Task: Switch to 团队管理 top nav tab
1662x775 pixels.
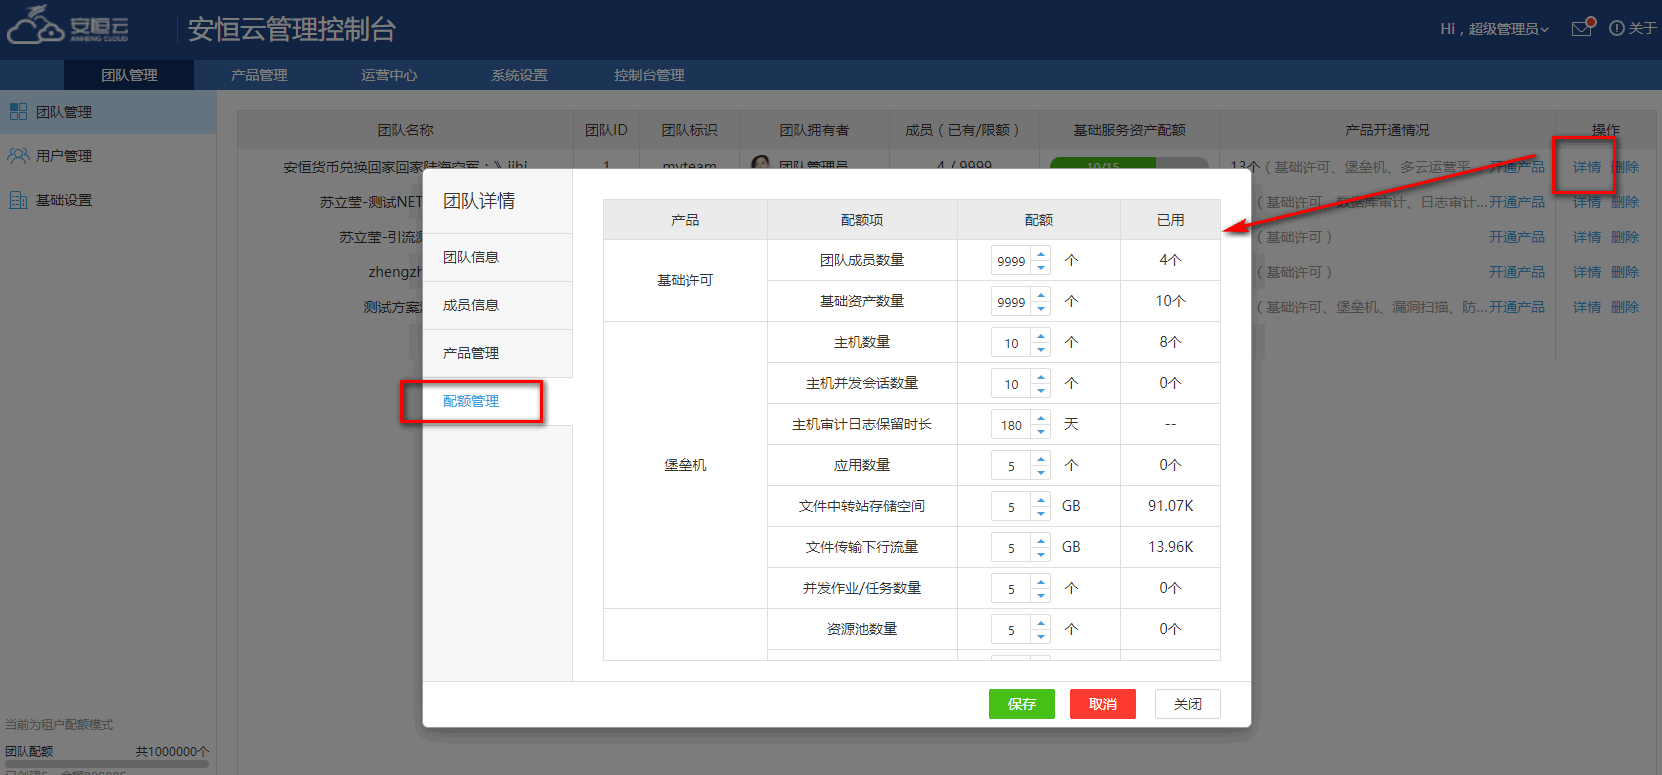Action: click(129, 75)
